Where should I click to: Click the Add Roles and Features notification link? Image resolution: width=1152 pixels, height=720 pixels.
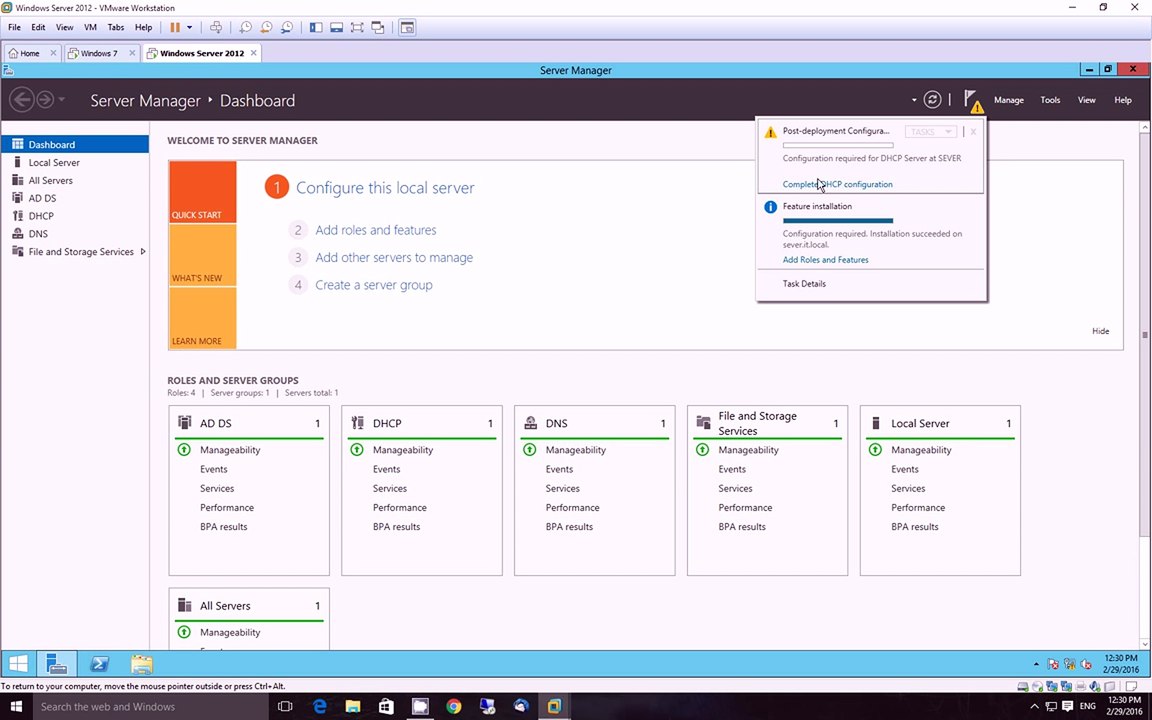[825, 259]
